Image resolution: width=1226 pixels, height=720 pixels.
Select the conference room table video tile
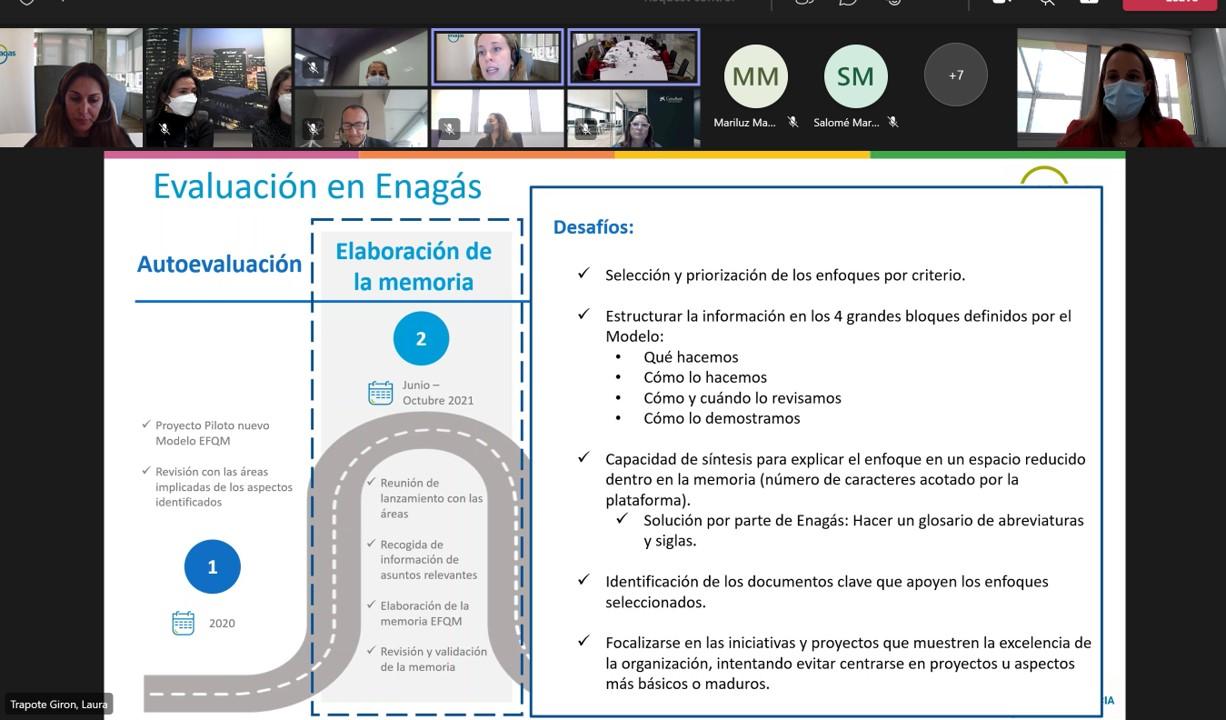pos(634,57)
